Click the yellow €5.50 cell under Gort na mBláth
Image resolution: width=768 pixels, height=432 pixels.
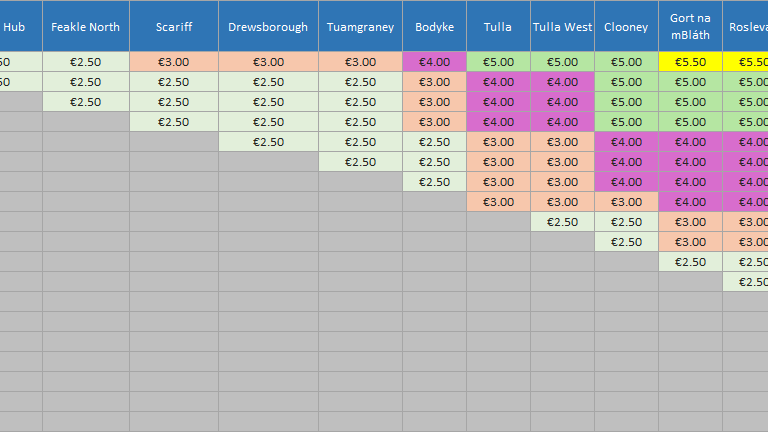click(x=690, y=62)
